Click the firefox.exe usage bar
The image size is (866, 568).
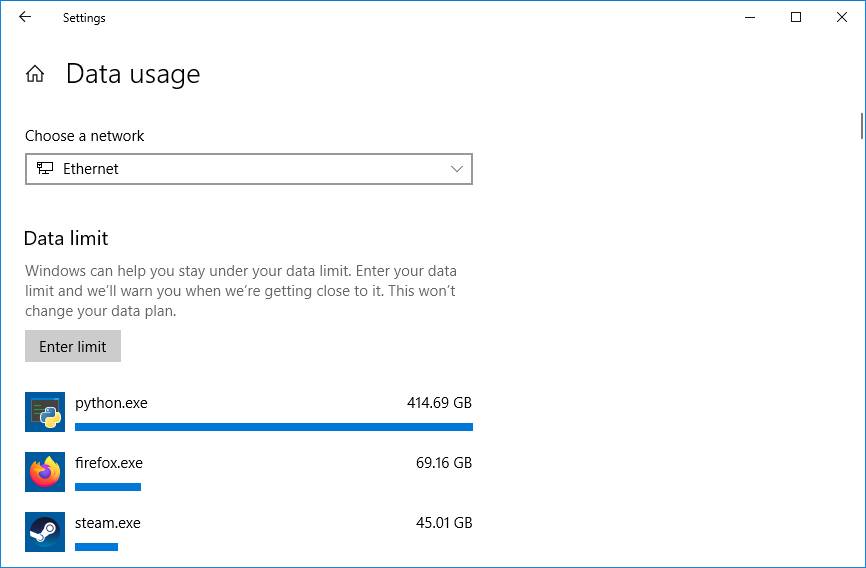(108, 487)
